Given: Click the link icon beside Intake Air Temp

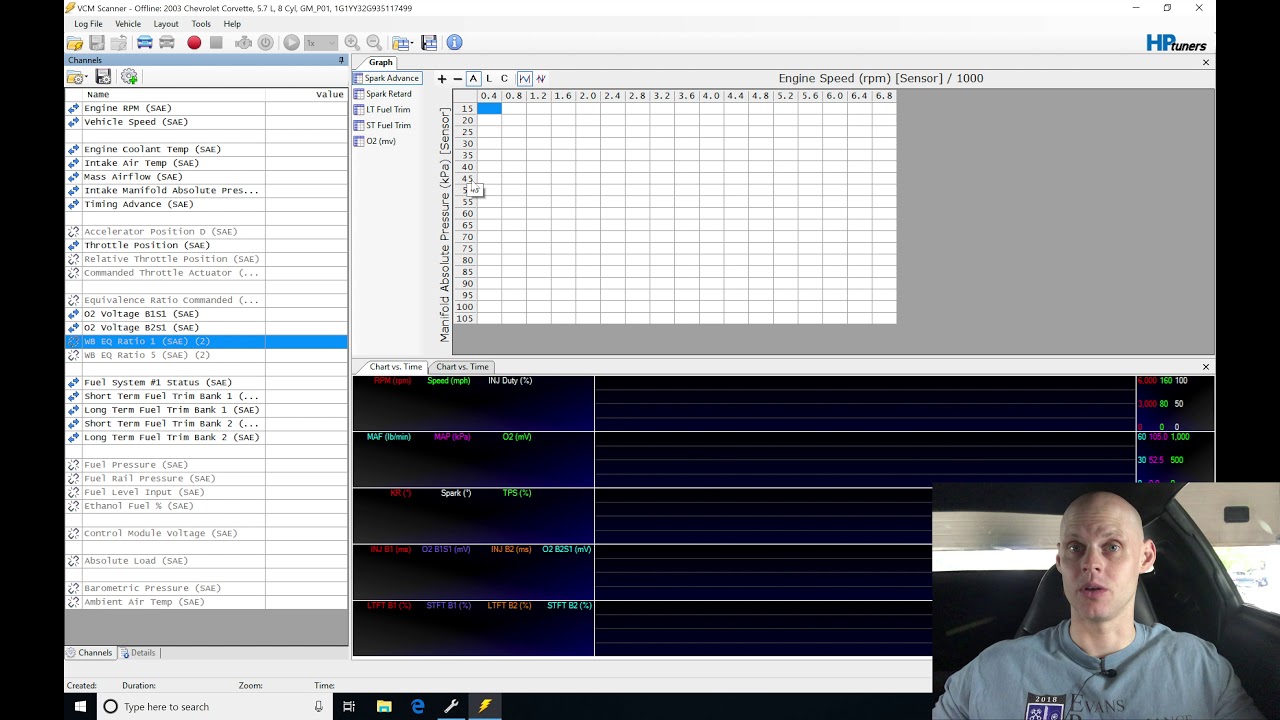Looking at the screenshot, I should (73, 163).
